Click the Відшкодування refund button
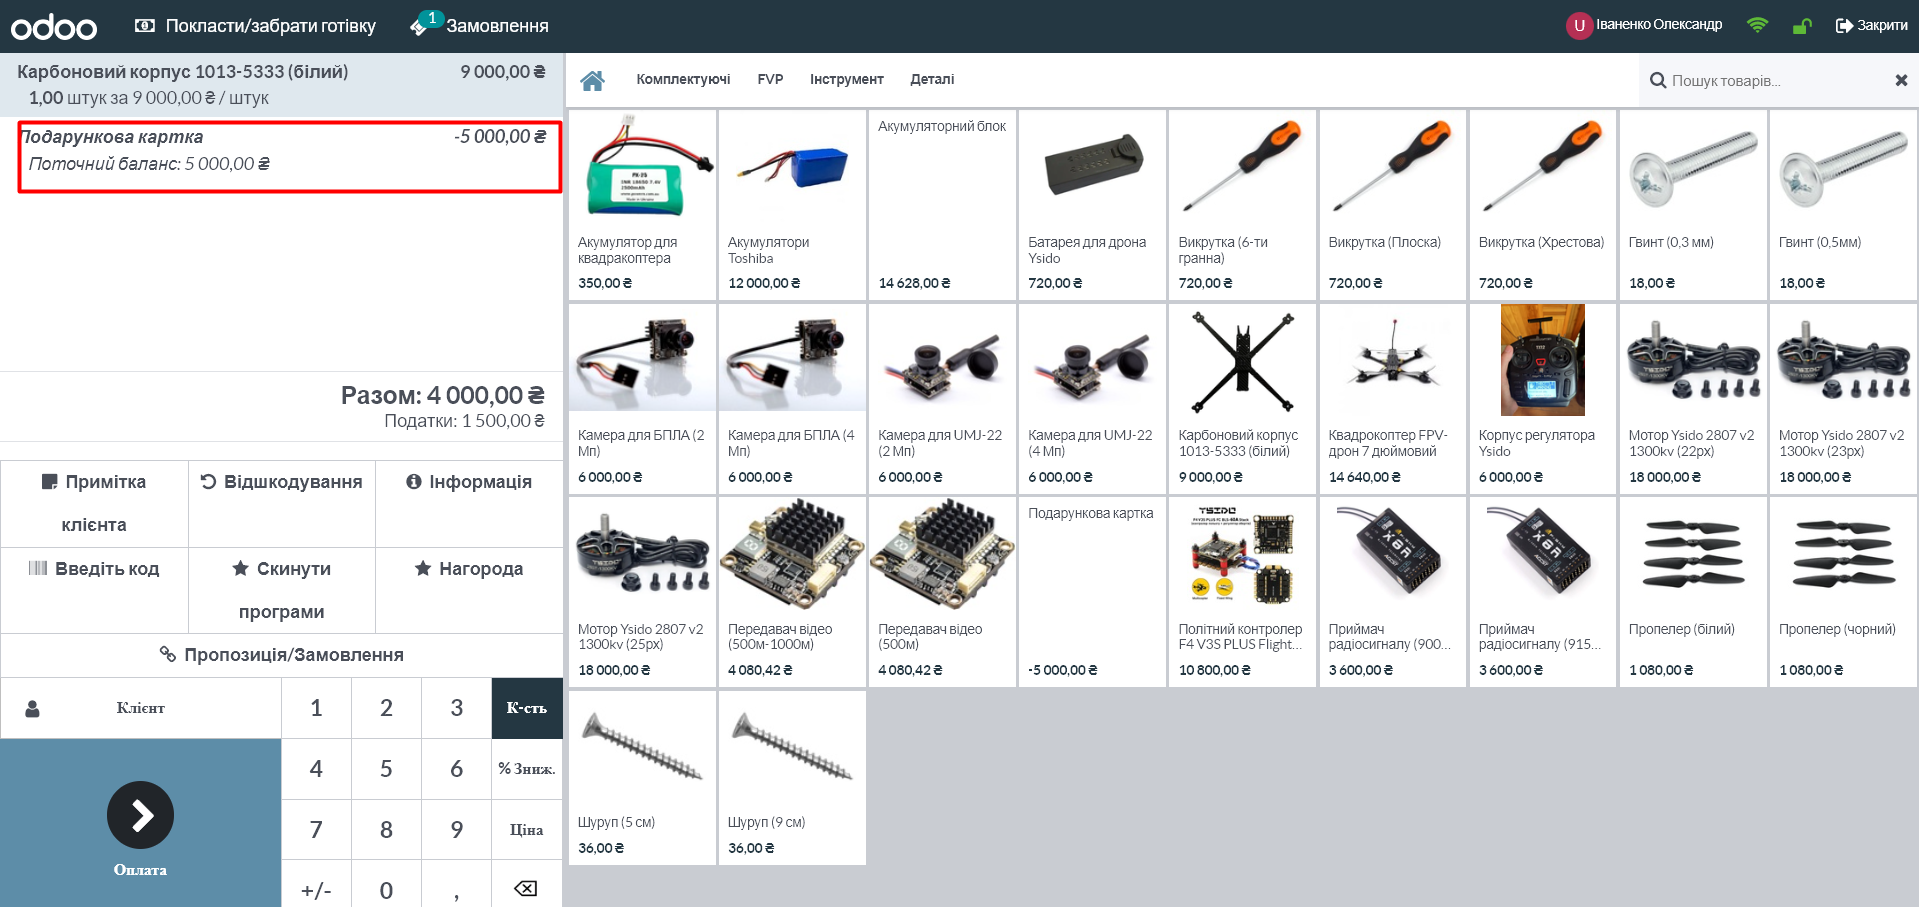Viewport: 1919px width, 907px height. (x=281, y=482)
